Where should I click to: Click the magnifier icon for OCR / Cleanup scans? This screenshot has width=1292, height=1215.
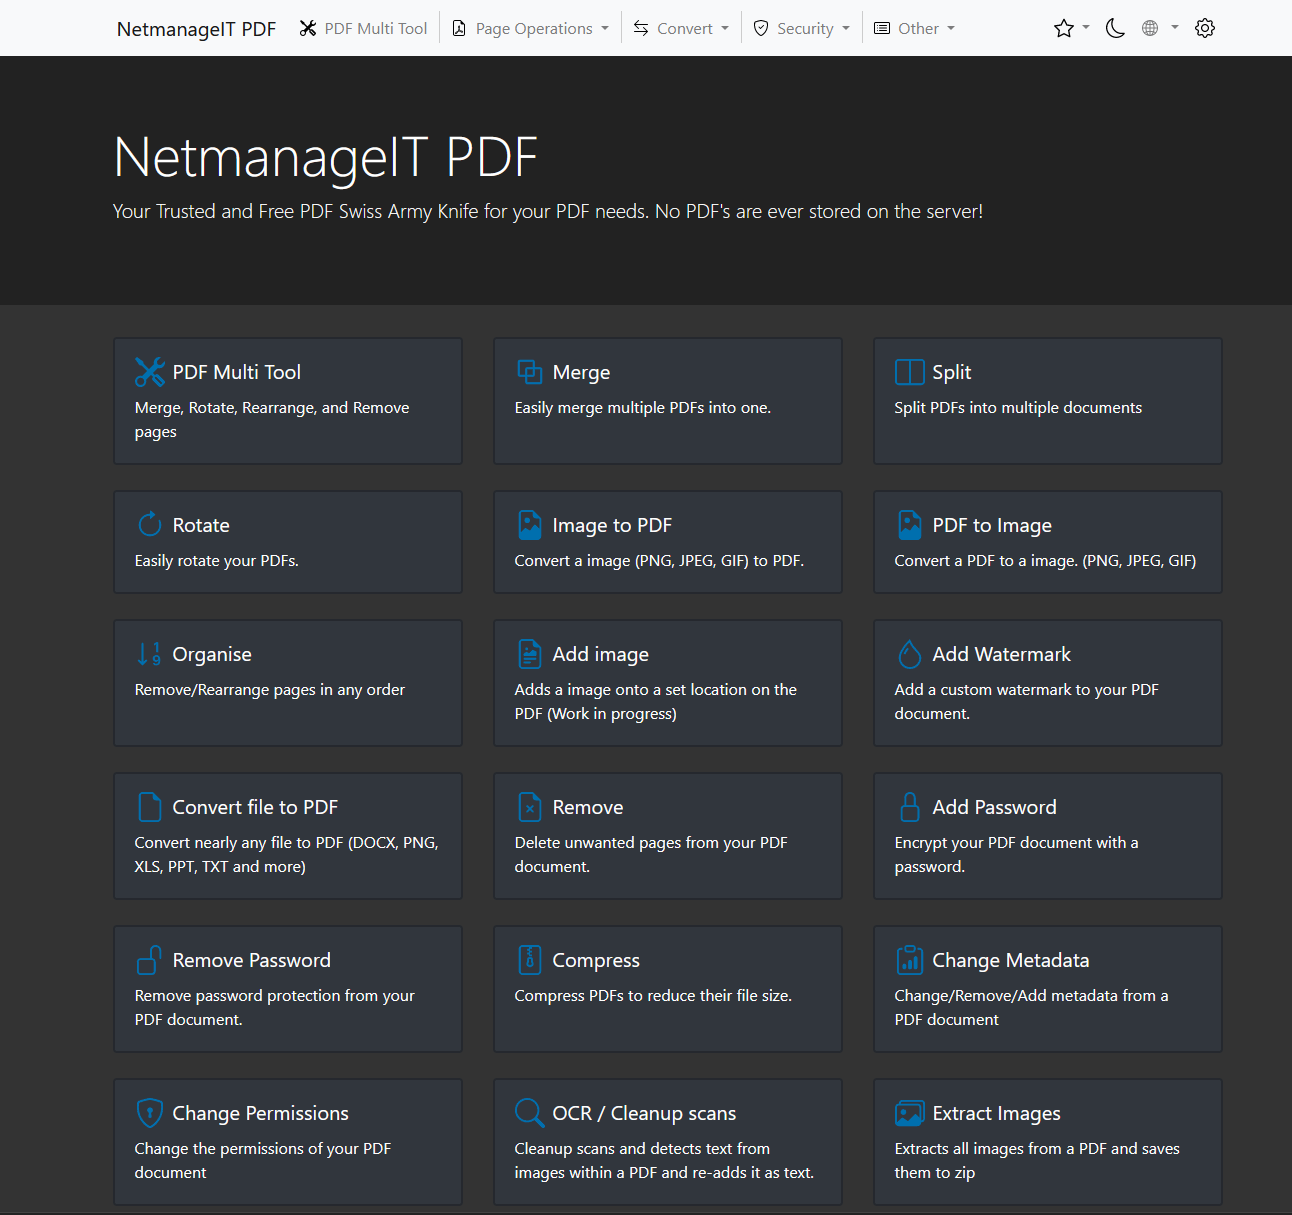(x=529, y=1113)
